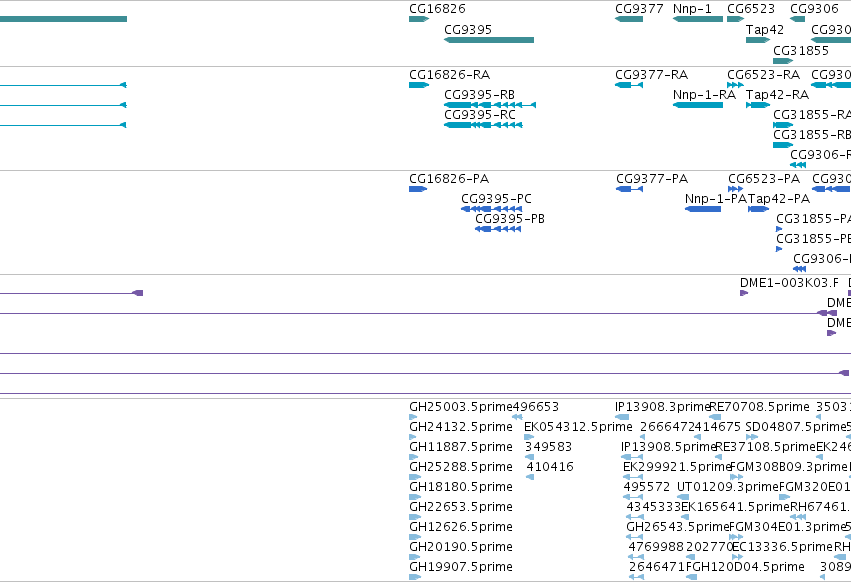This screenshot has width=851, height=582.
Task: Click the GH19907.5prime EST label
Action: point(461,567)
